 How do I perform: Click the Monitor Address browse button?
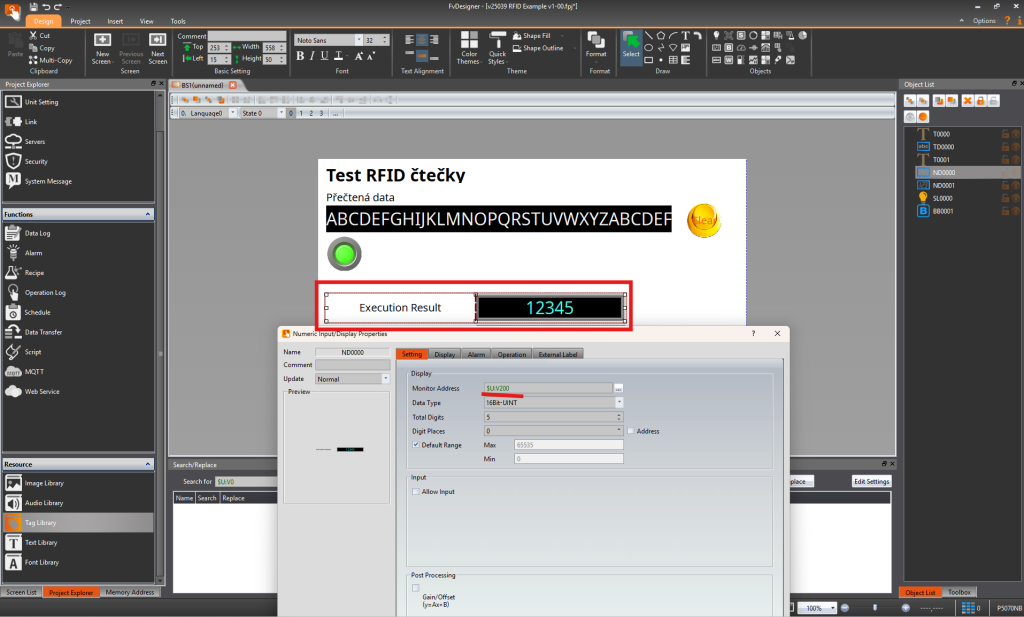619,387
